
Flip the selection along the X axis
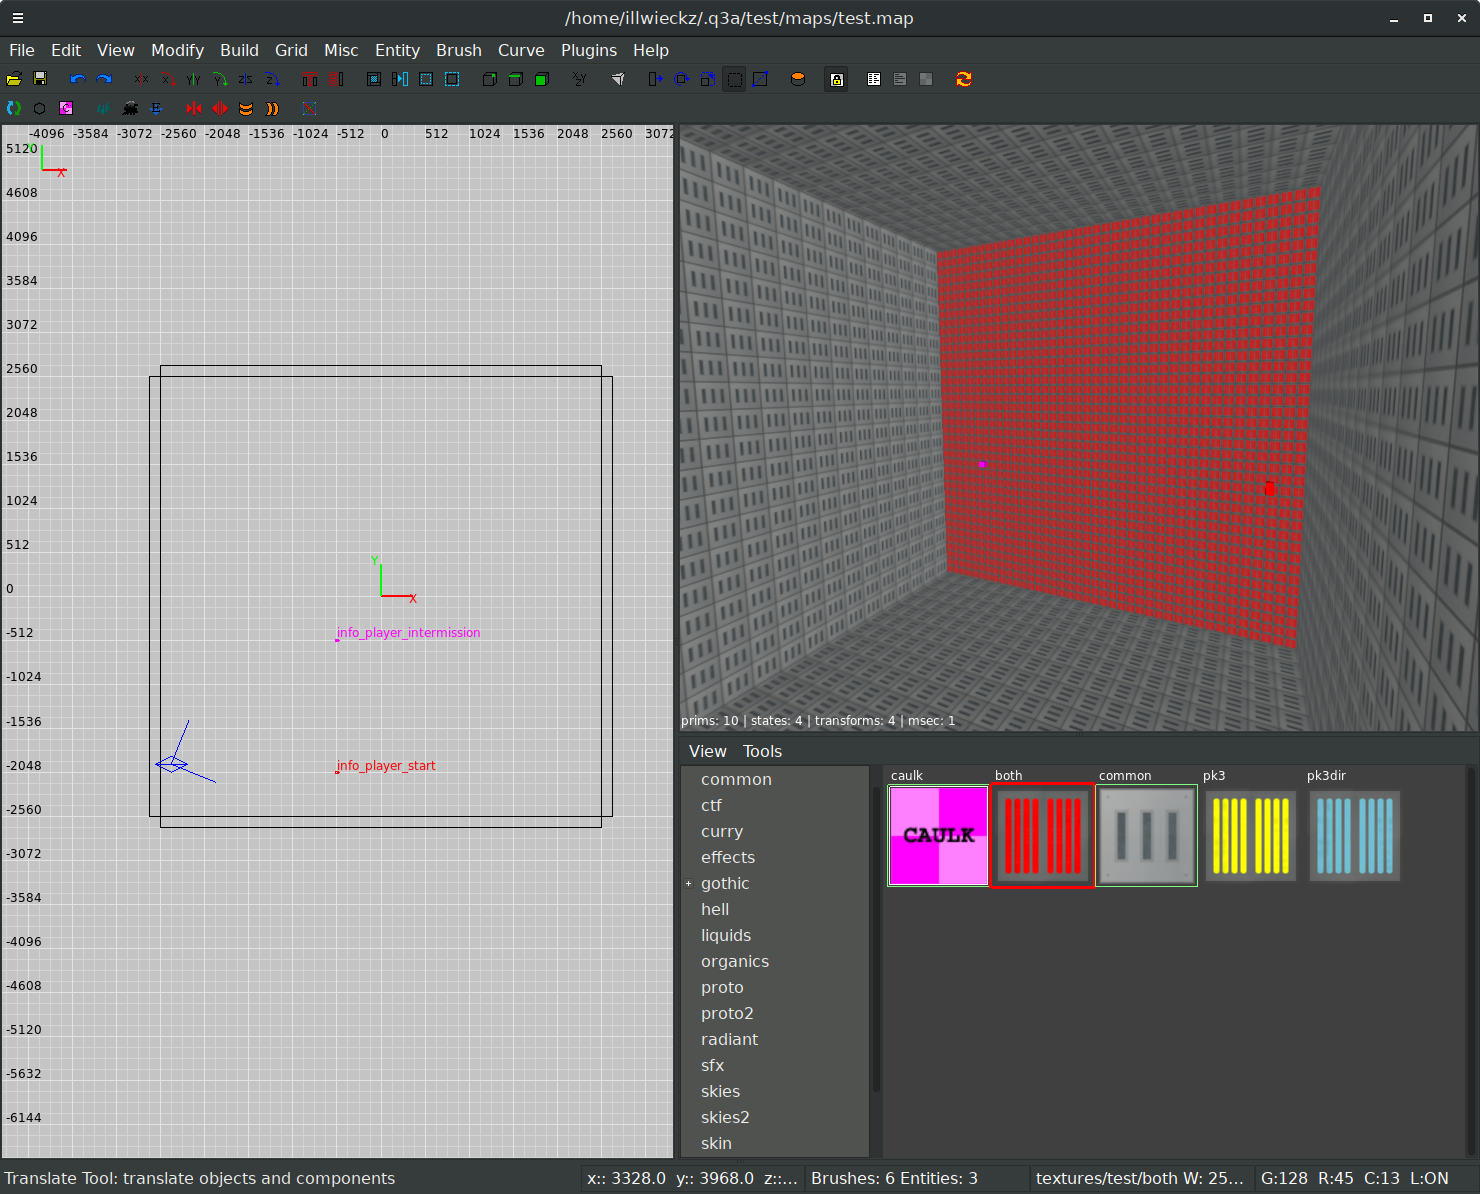(x=141, y=79)
